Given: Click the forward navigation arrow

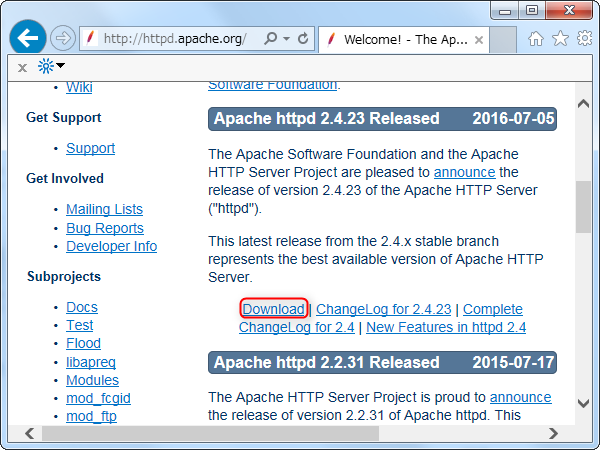Looking at the screenshot, I should (63, 38).
